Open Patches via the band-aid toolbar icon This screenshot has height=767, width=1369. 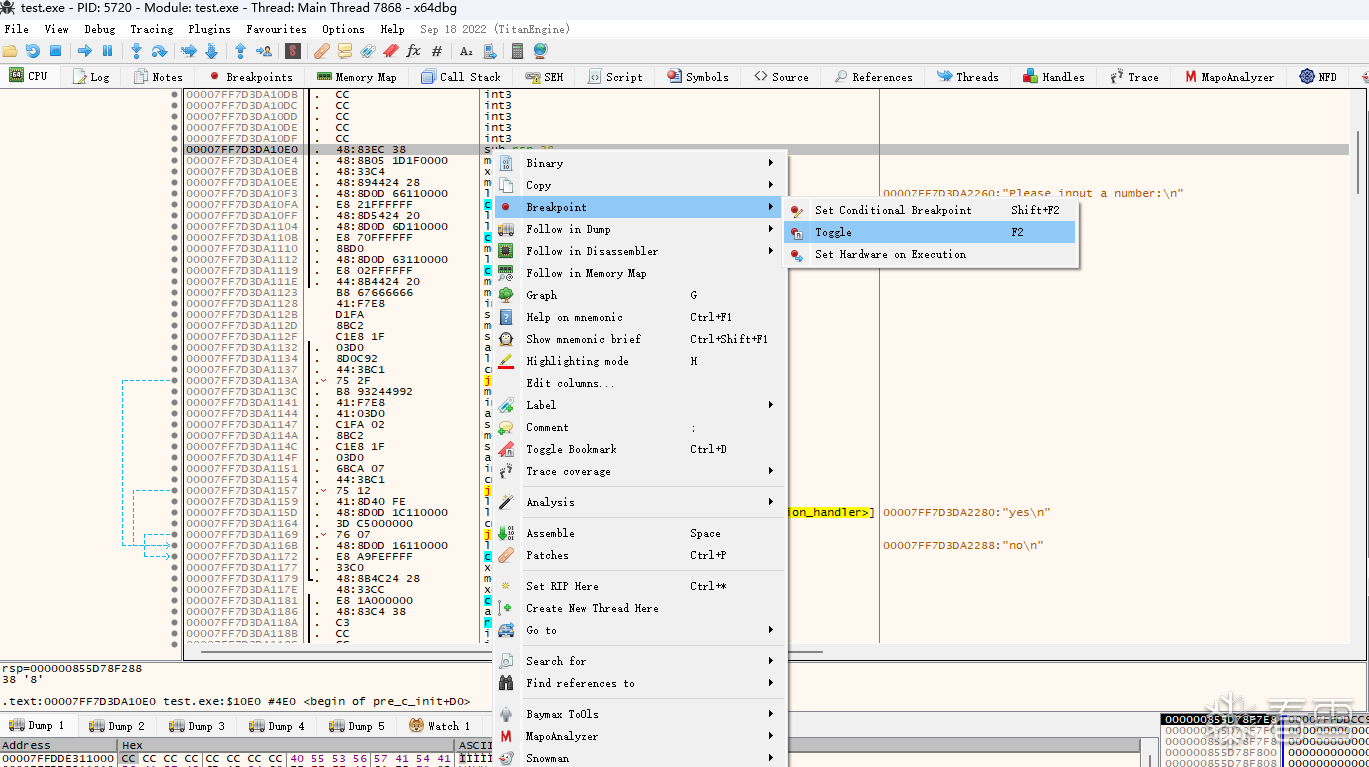pyautogui.click(x=322, y=51)
